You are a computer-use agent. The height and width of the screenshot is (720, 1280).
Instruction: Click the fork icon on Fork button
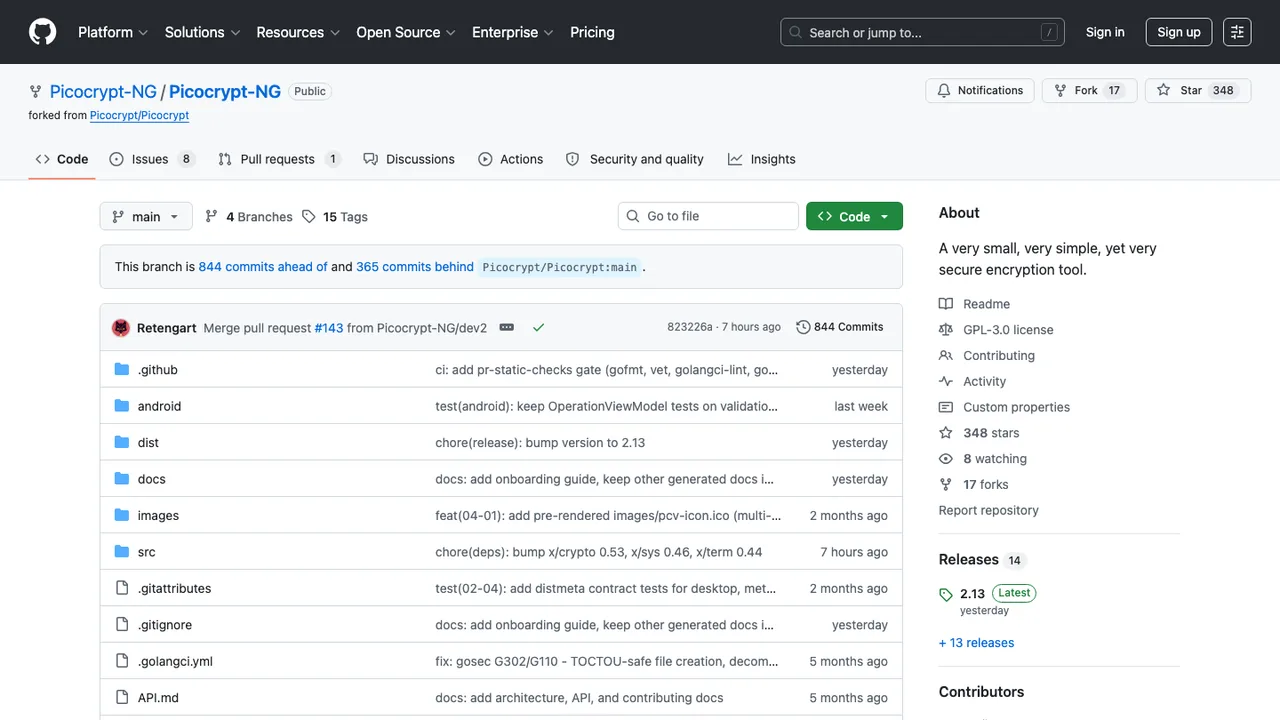1061,90
